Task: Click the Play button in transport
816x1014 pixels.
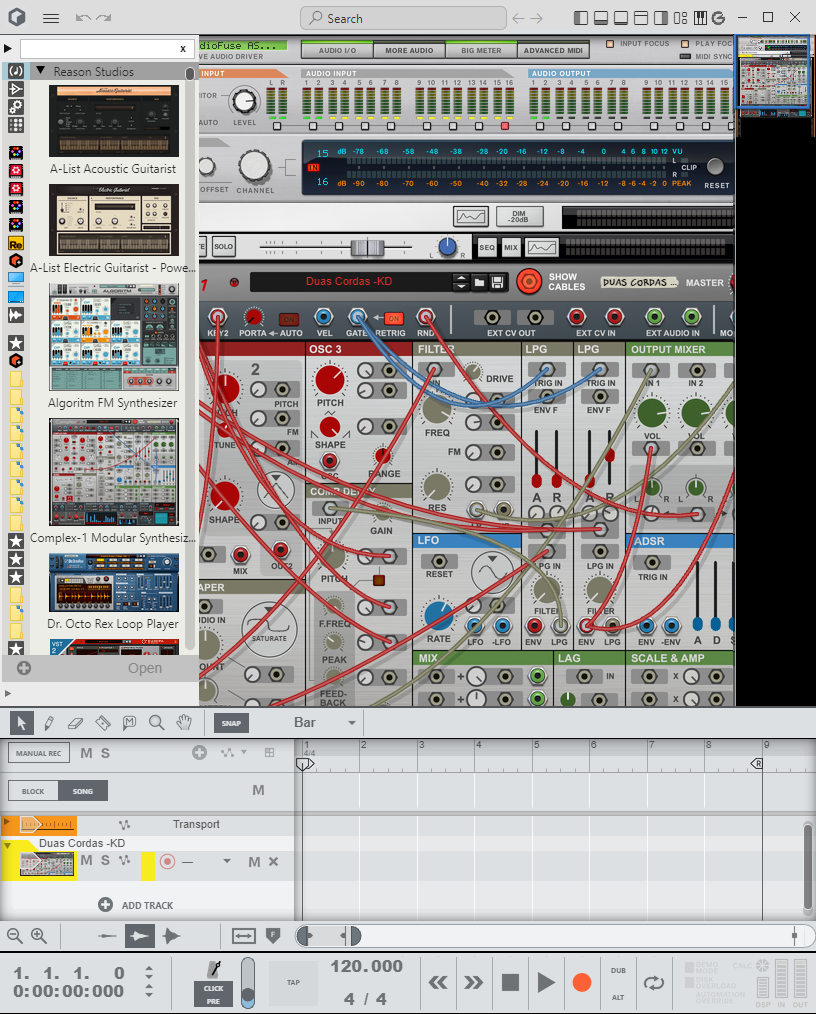Action: (546, 982)
